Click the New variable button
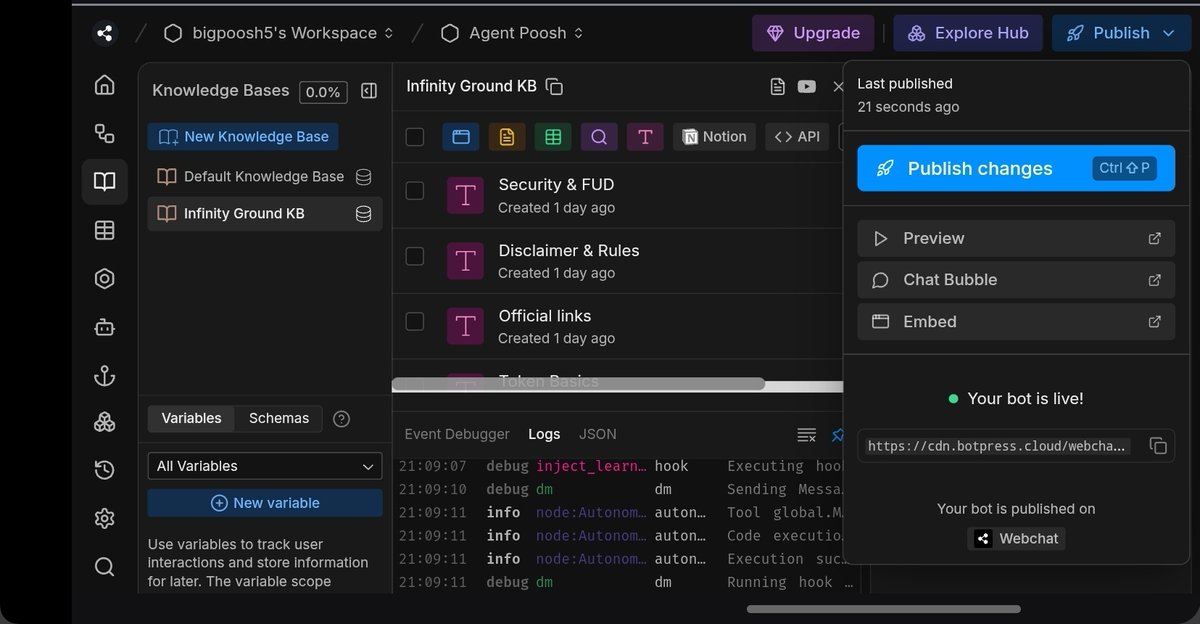Screen dimensions: 1200x624 (x=265, y=503)
